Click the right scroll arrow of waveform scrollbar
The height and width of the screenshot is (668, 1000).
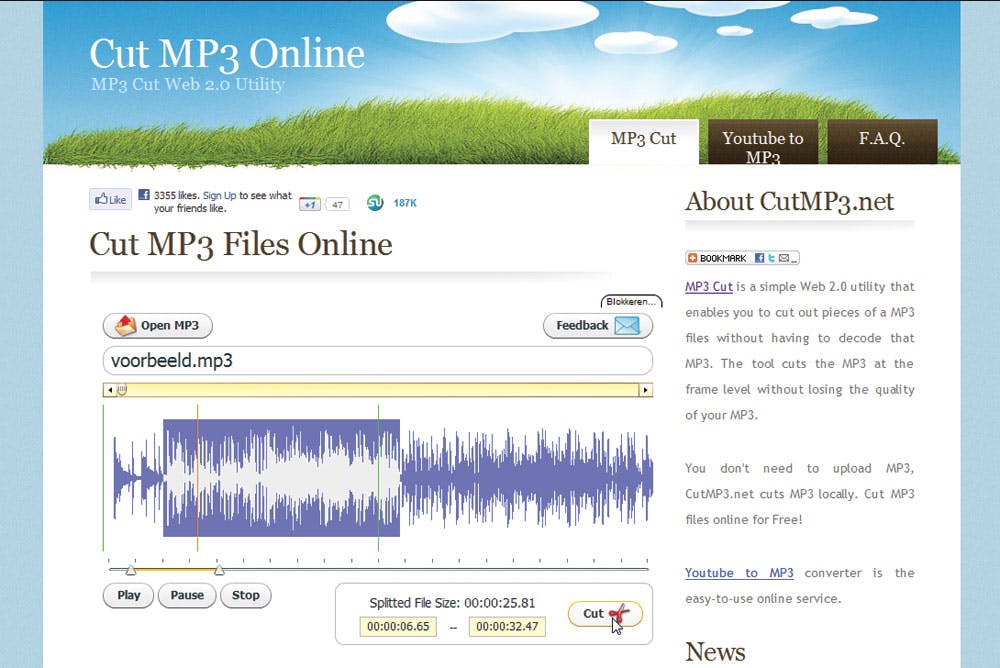click(645, 390)
